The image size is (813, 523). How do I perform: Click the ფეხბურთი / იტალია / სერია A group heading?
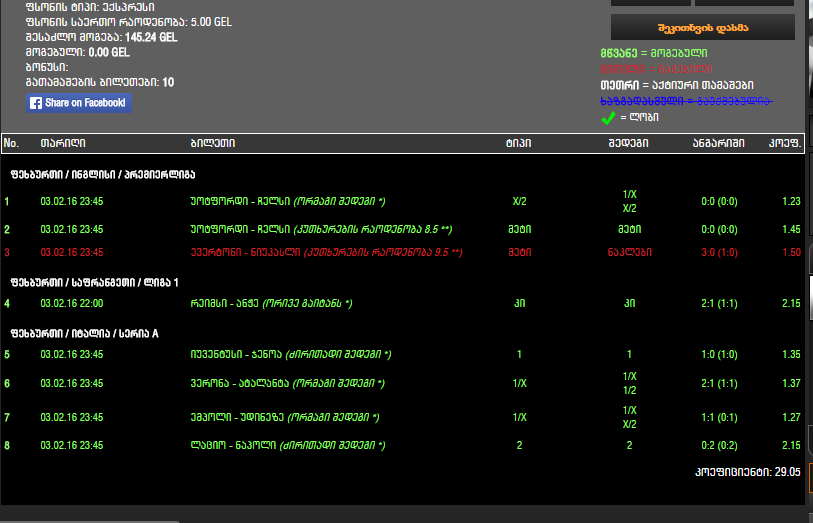[x=85, y=333]
